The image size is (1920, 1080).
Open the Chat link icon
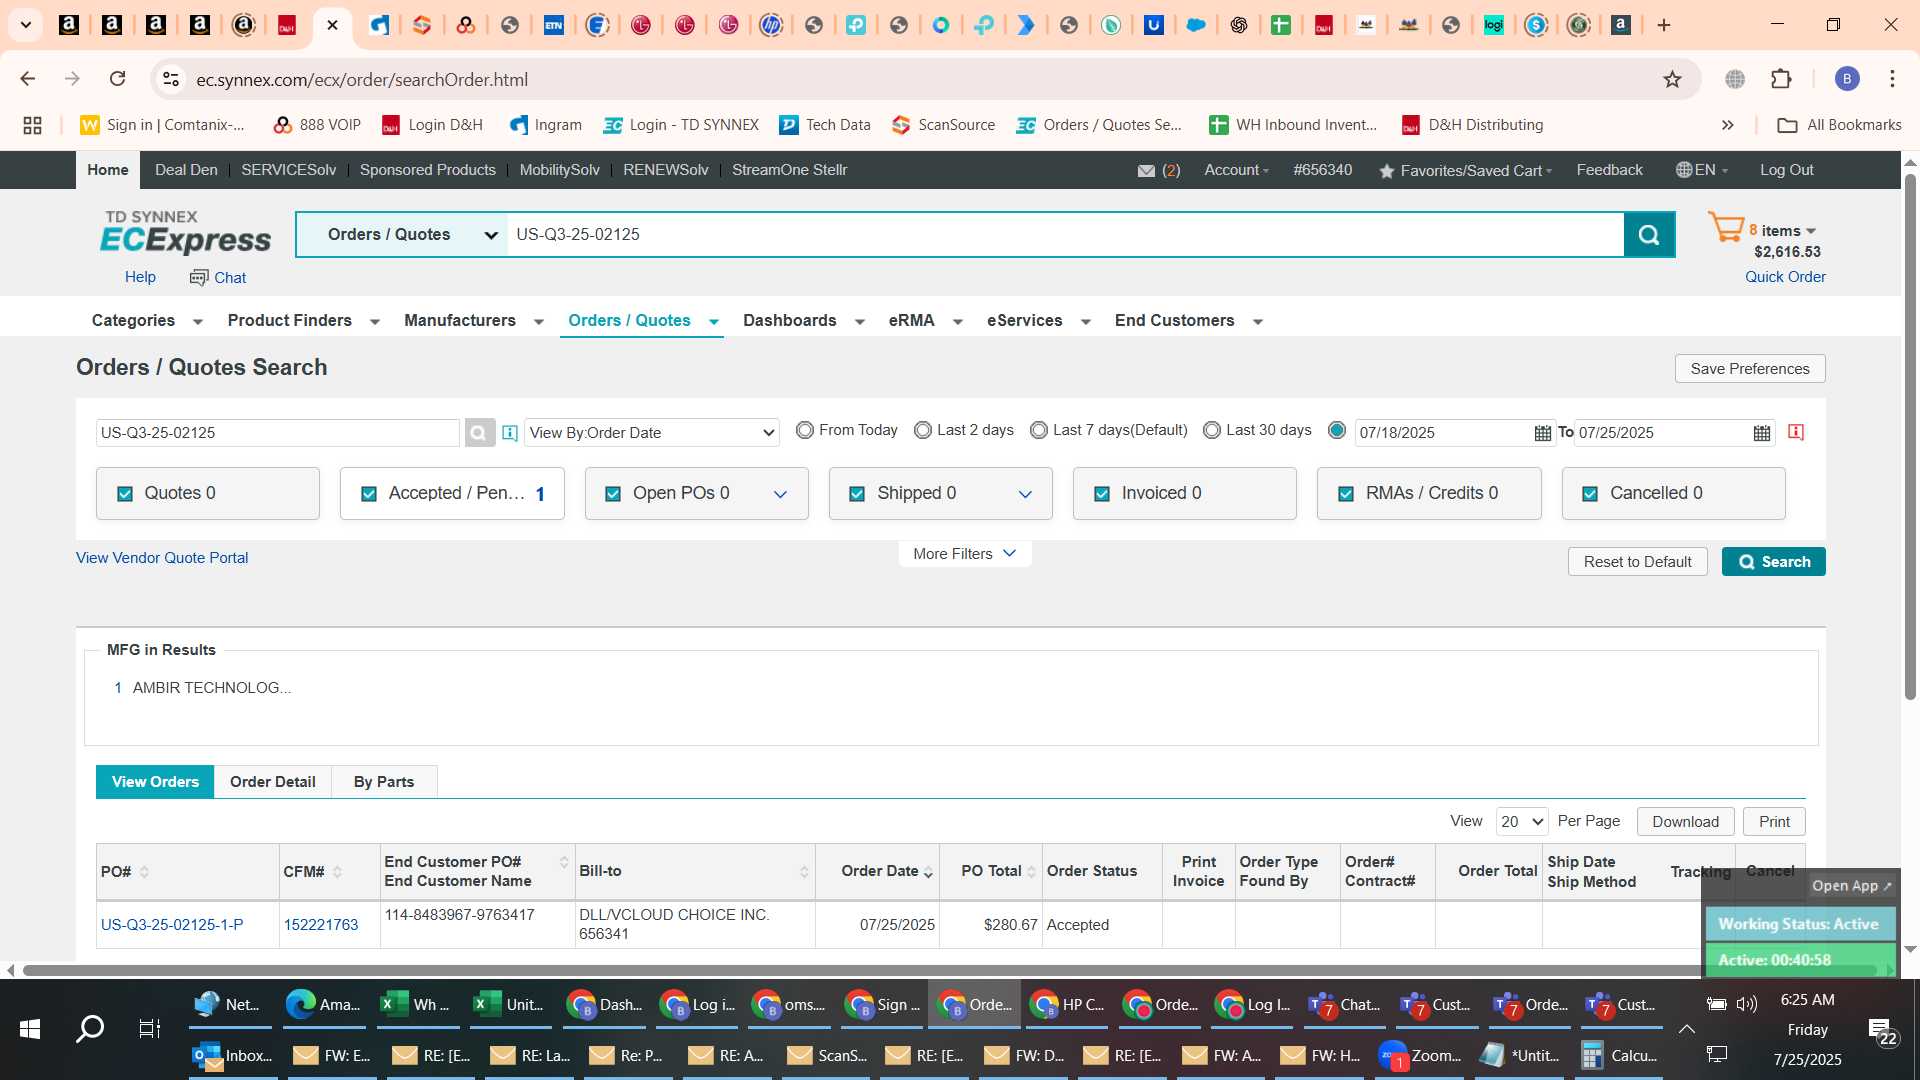click(199, 277)
